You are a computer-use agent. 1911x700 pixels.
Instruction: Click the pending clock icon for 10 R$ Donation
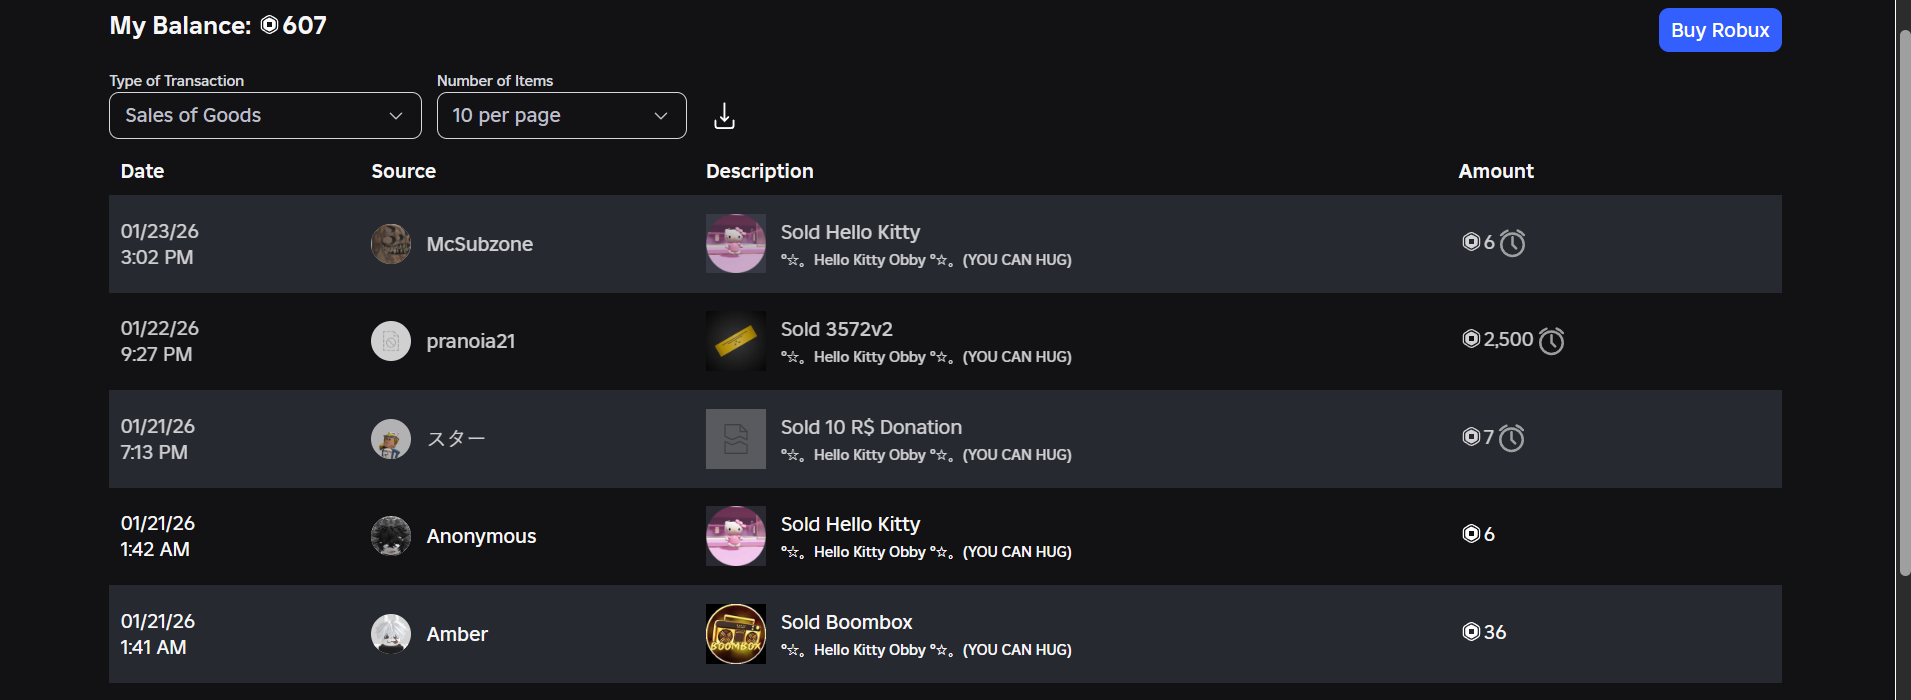[x=1512, y=438]
